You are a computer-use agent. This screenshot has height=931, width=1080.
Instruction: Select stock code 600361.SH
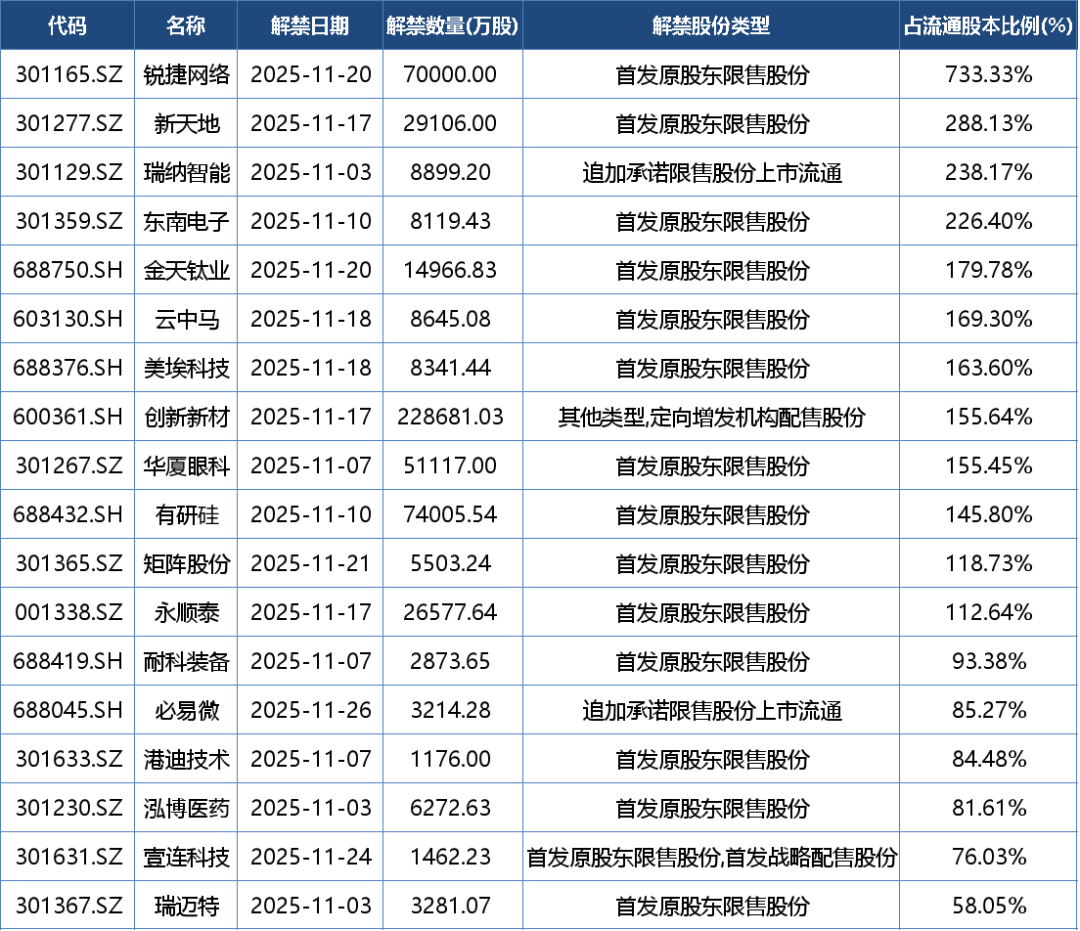tap(68, 417)
